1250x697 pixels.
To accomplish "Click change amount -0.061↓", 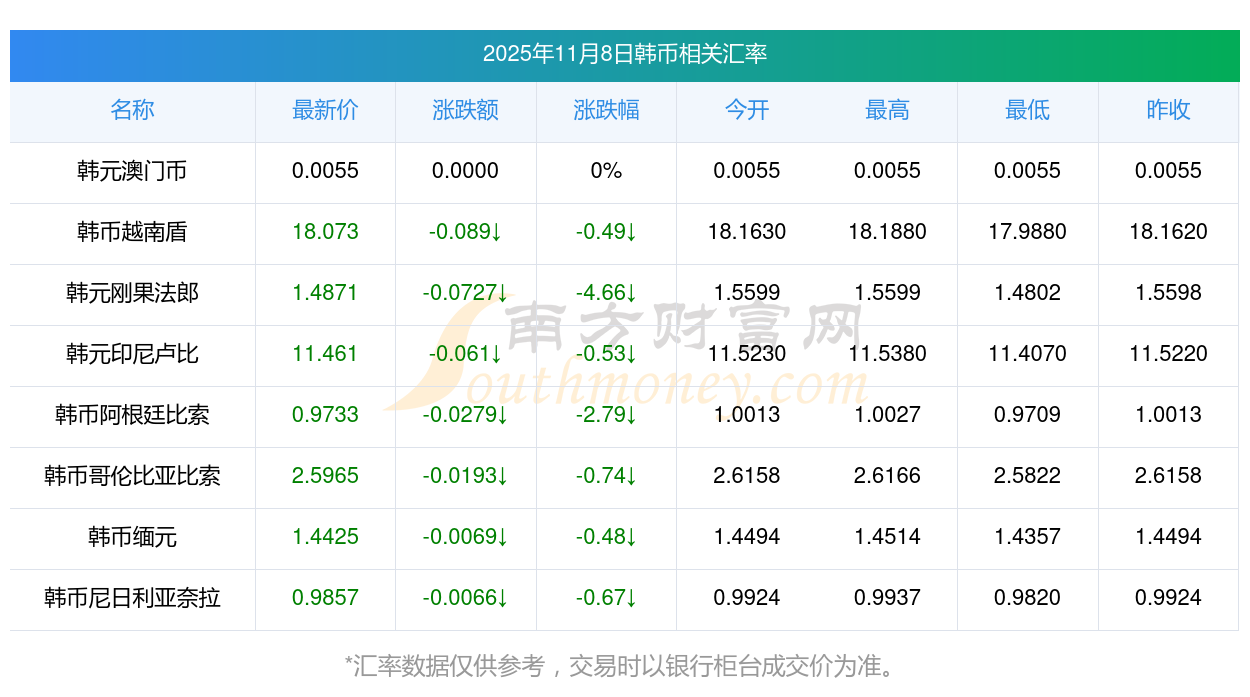I will coord(465,354).
